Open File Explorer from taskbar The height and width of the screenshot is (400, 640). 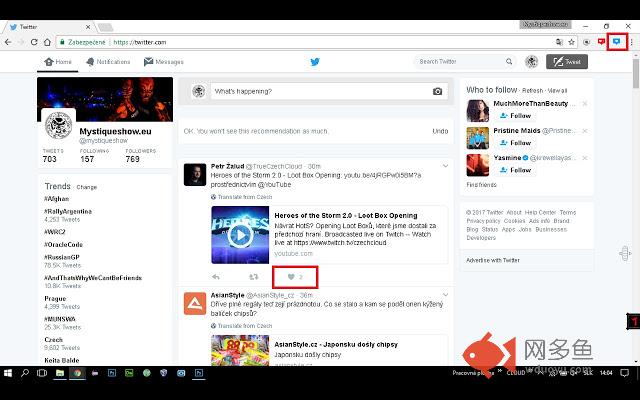(x=60, y=373)
